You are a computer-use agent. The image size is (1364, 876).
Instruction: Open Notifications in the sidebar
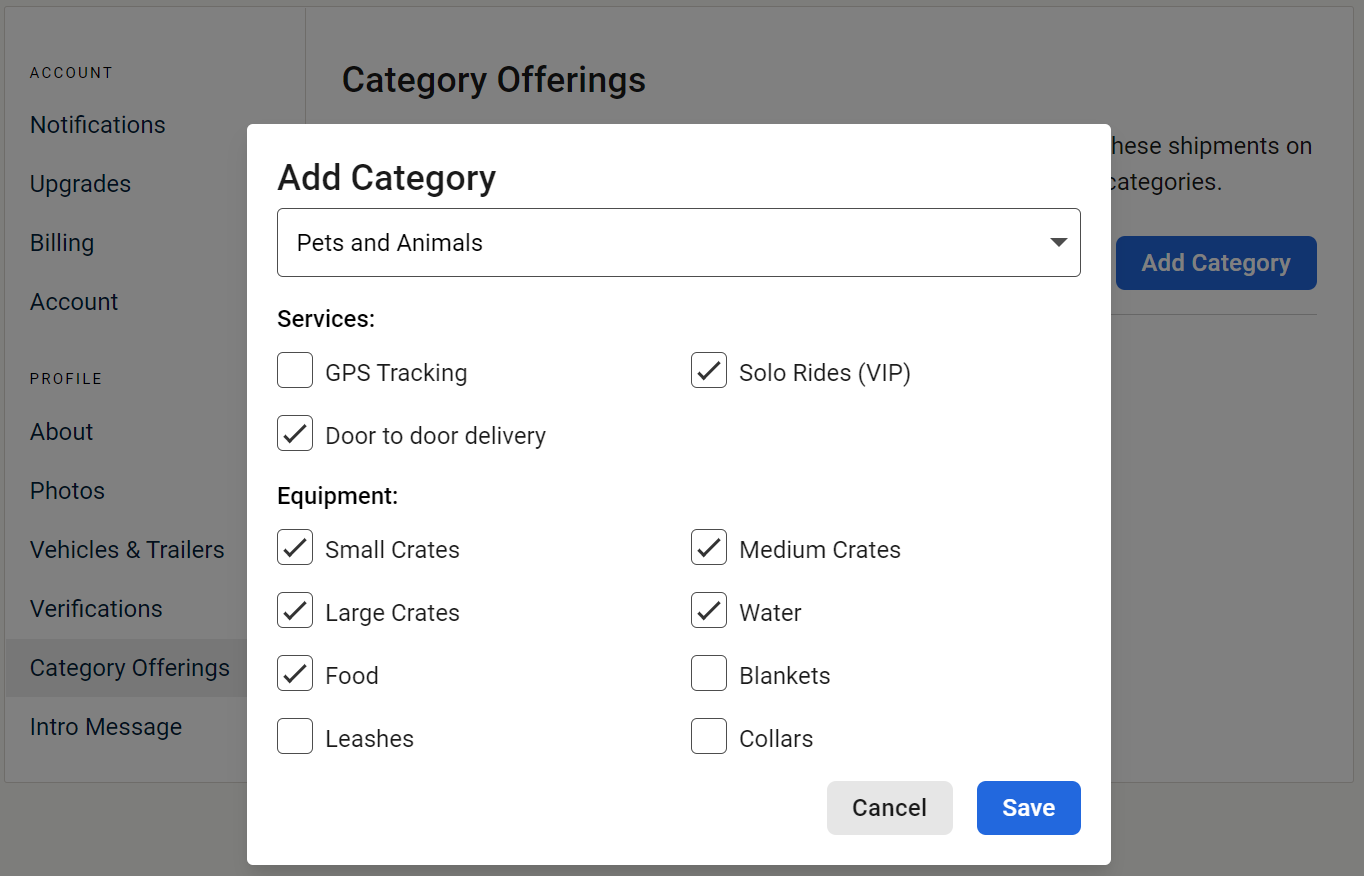[98, 125]
